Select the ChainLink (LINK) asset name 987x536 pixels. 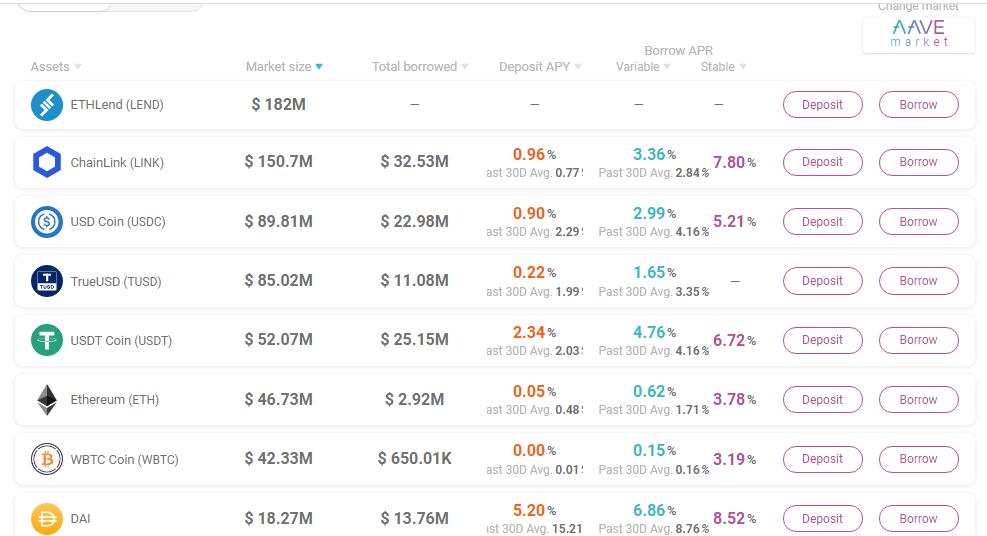(117, 162)
